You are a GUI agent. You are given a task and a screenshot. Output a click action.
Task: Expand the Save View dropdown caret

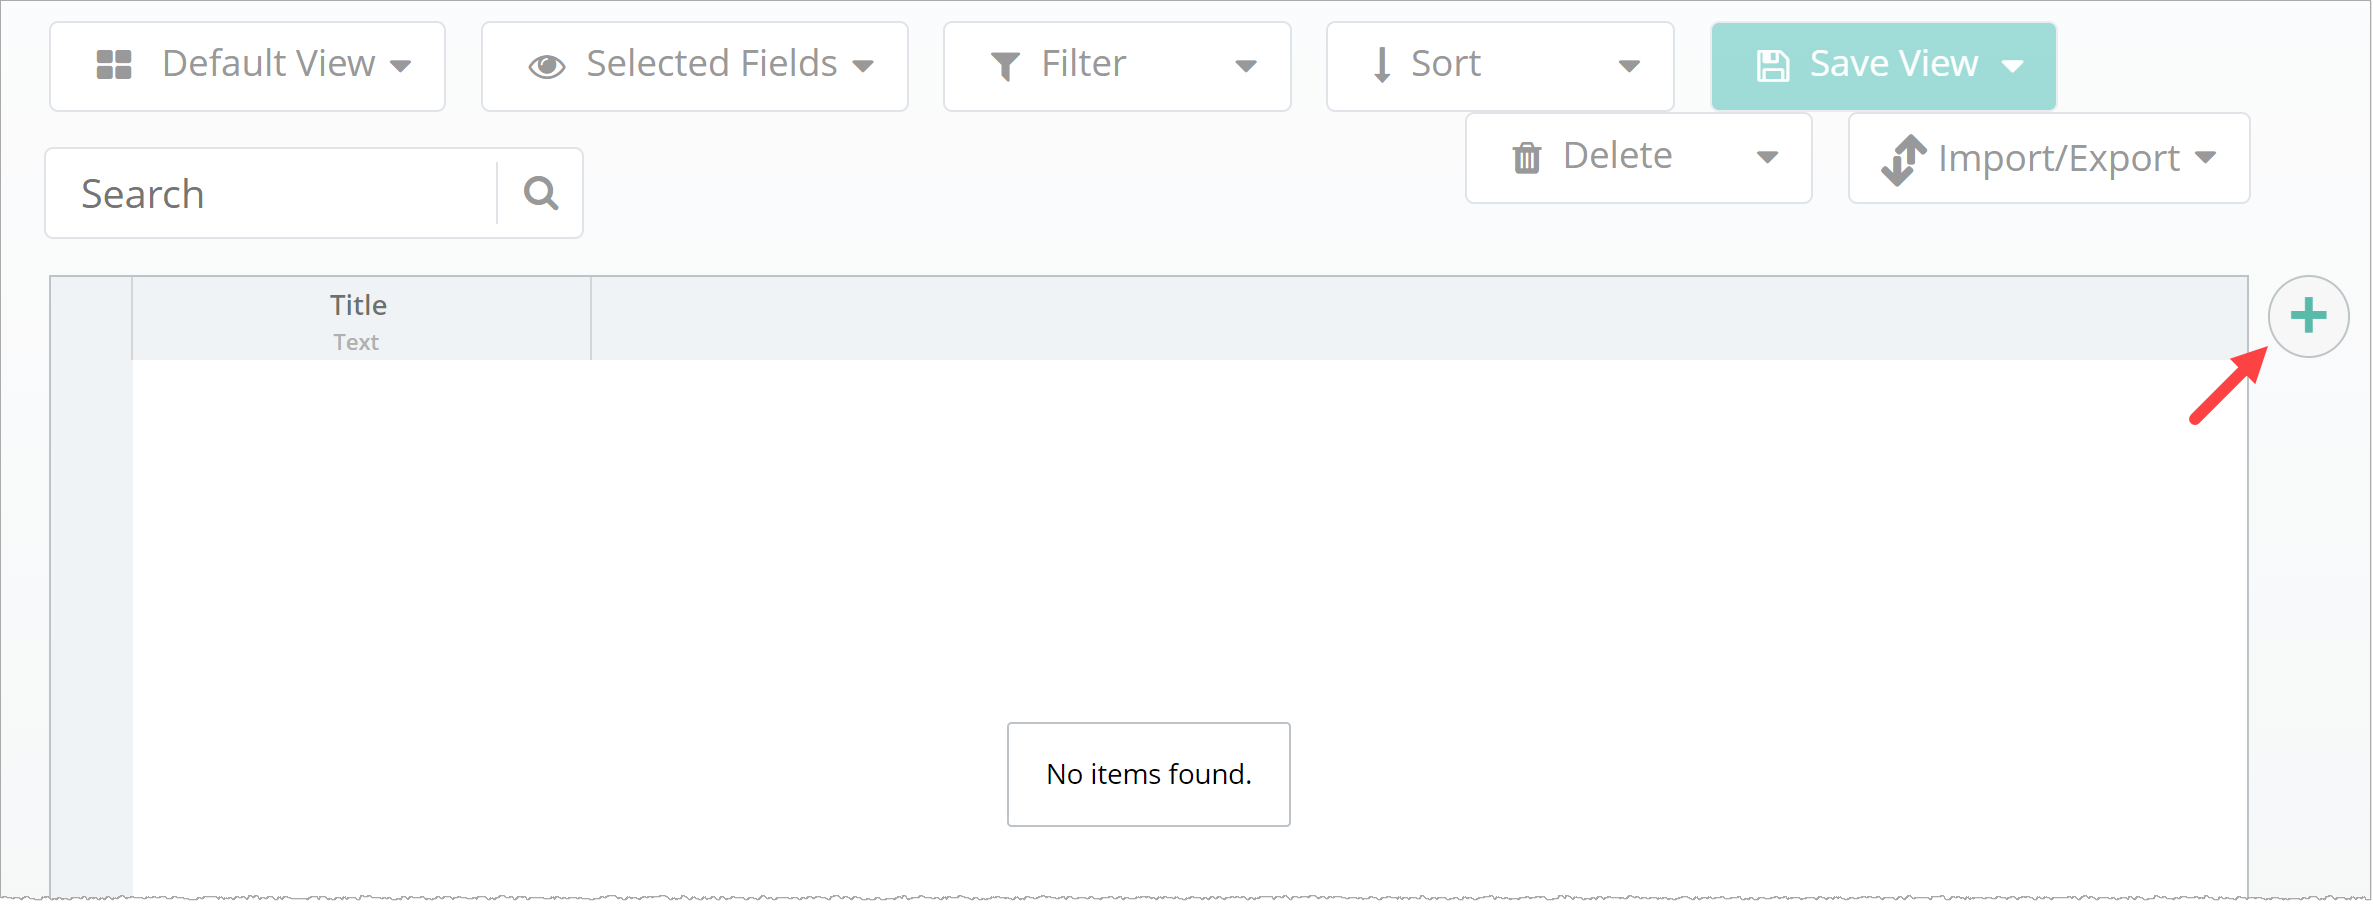[2013, 67]
